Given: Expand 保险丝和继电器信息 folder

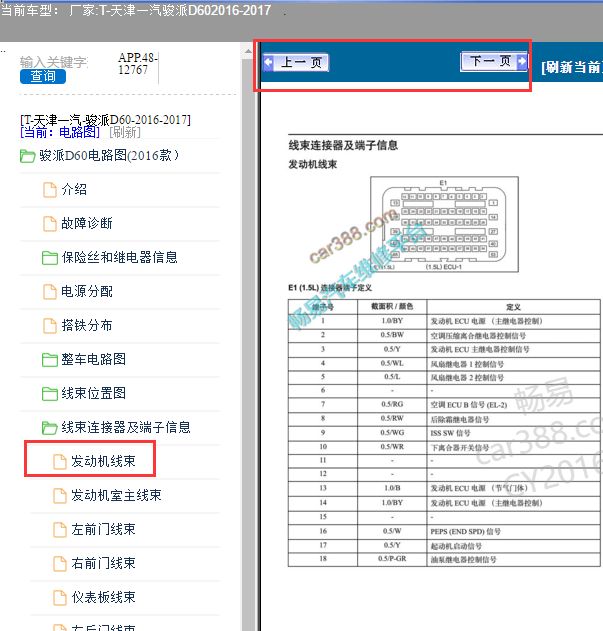Looking at the screenshot, I should (119, 257).
